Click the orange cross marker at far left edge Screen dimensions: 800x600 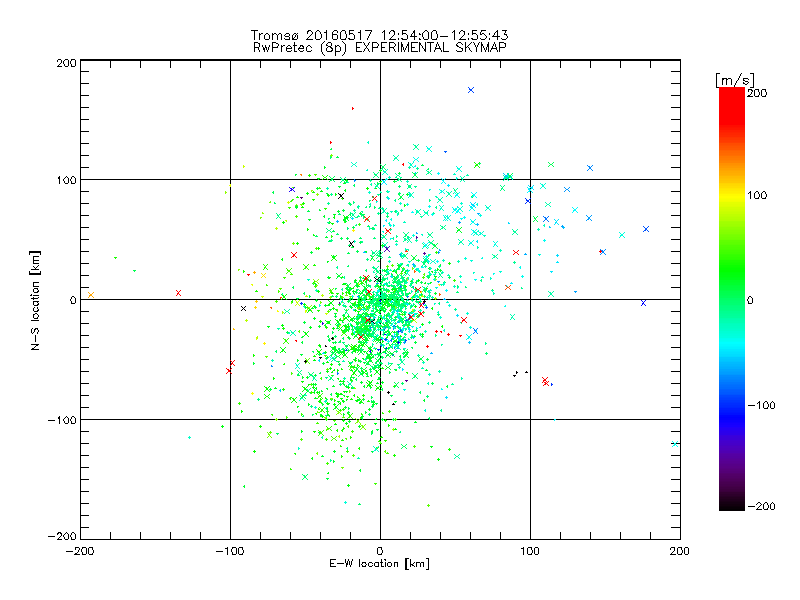click(x=91, y=295)
